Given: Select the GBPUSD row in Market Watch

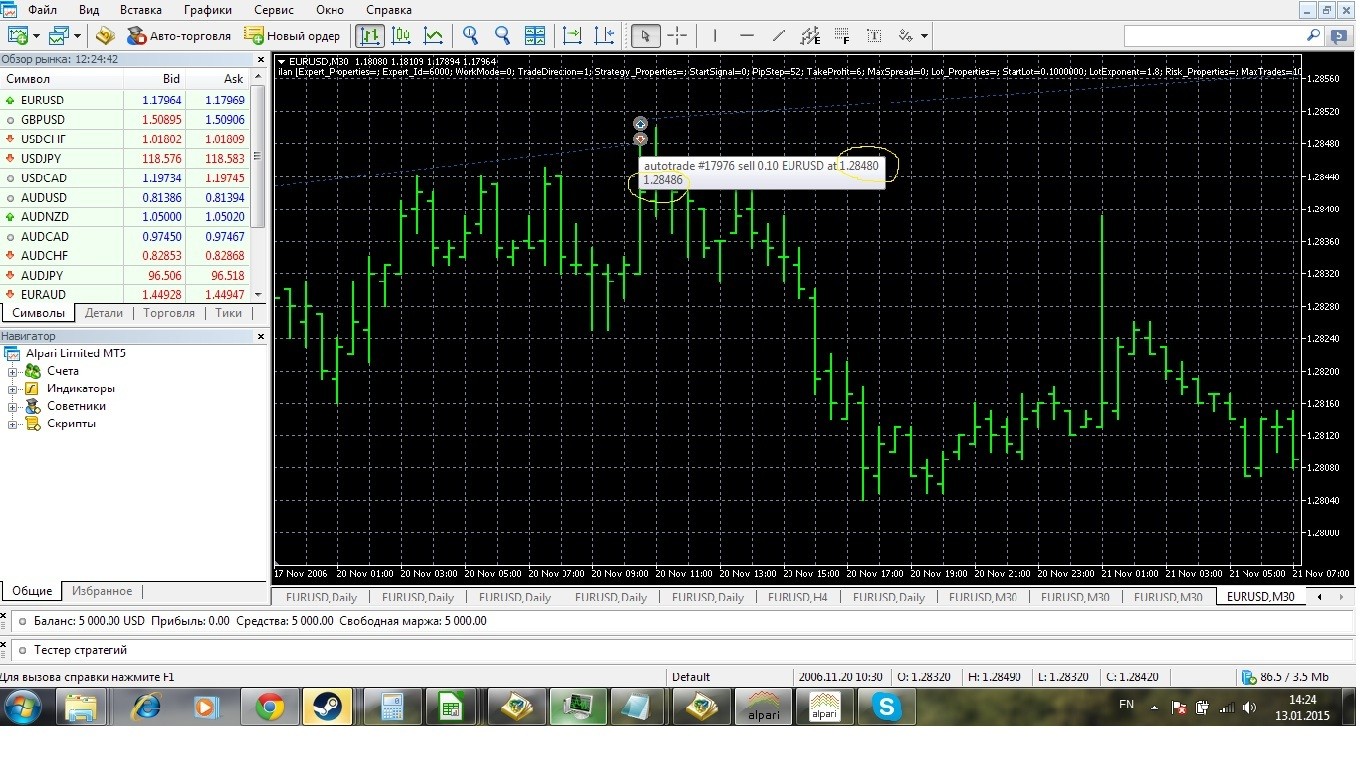Looking at the screenshot, I should pos(124,120).
